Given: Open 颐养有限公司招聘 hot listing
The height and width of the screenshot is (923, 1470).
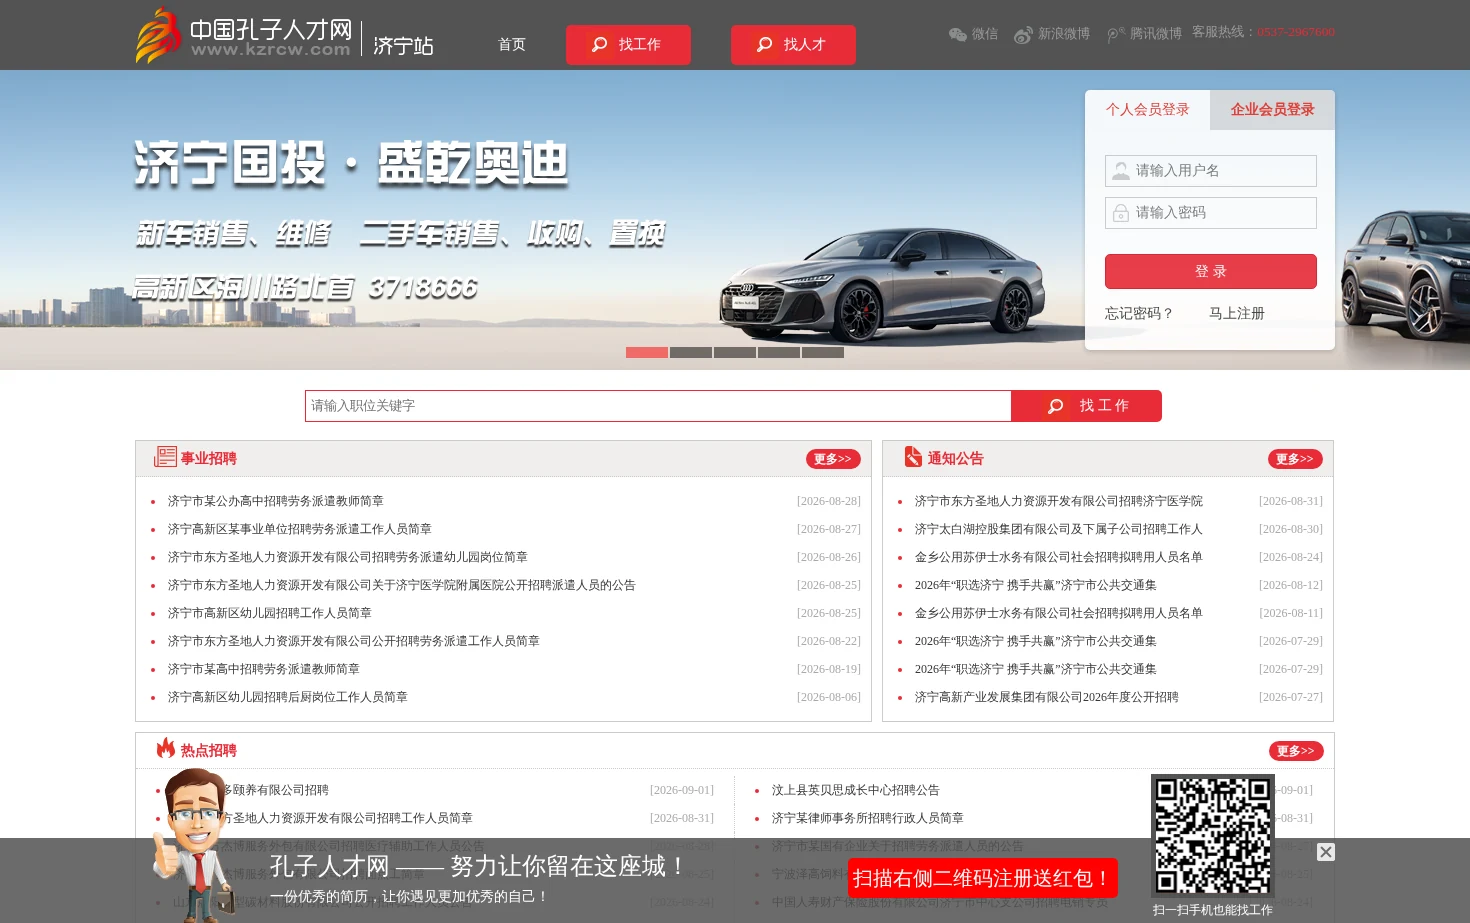Looking at the screenshot, I should (275, 790).
